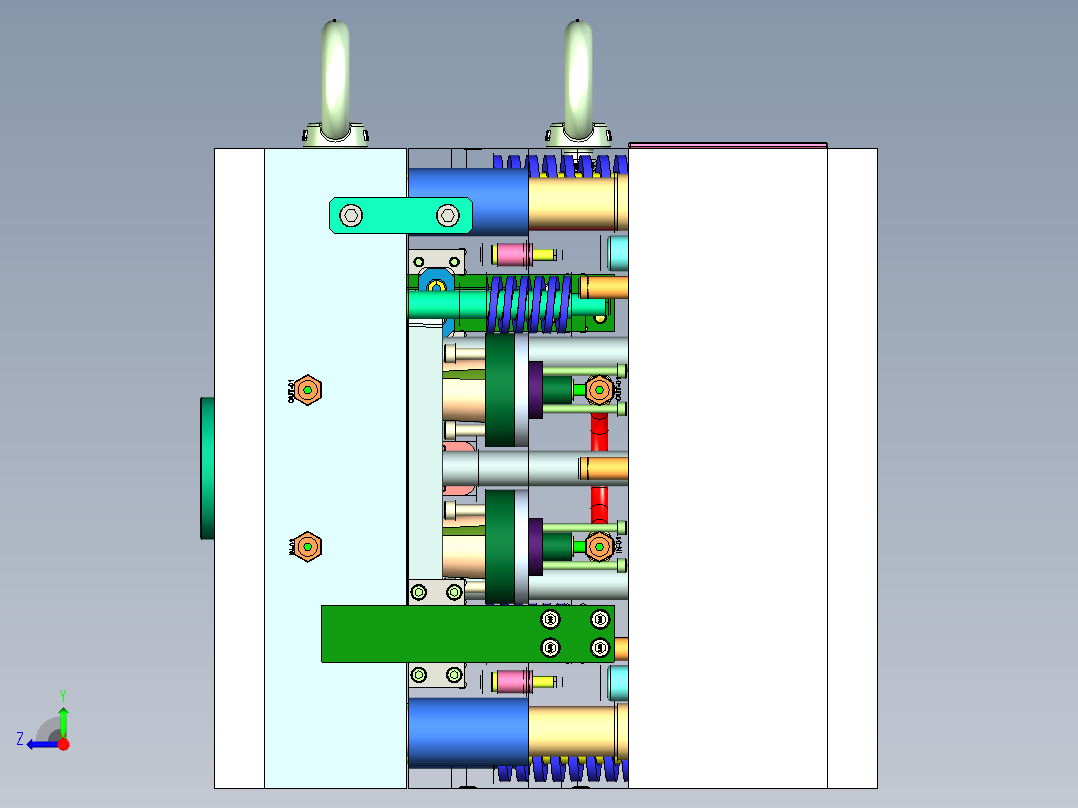Select the large white plate on right
Screen dimensions: 1078x808
(x=727, y=468)
